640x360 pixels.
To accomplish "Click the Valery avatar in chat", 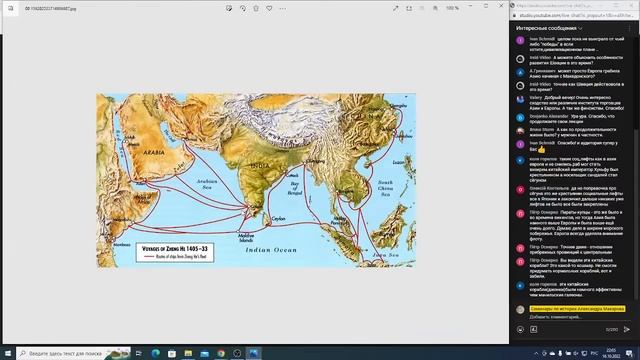I will [x=520, y=100].
